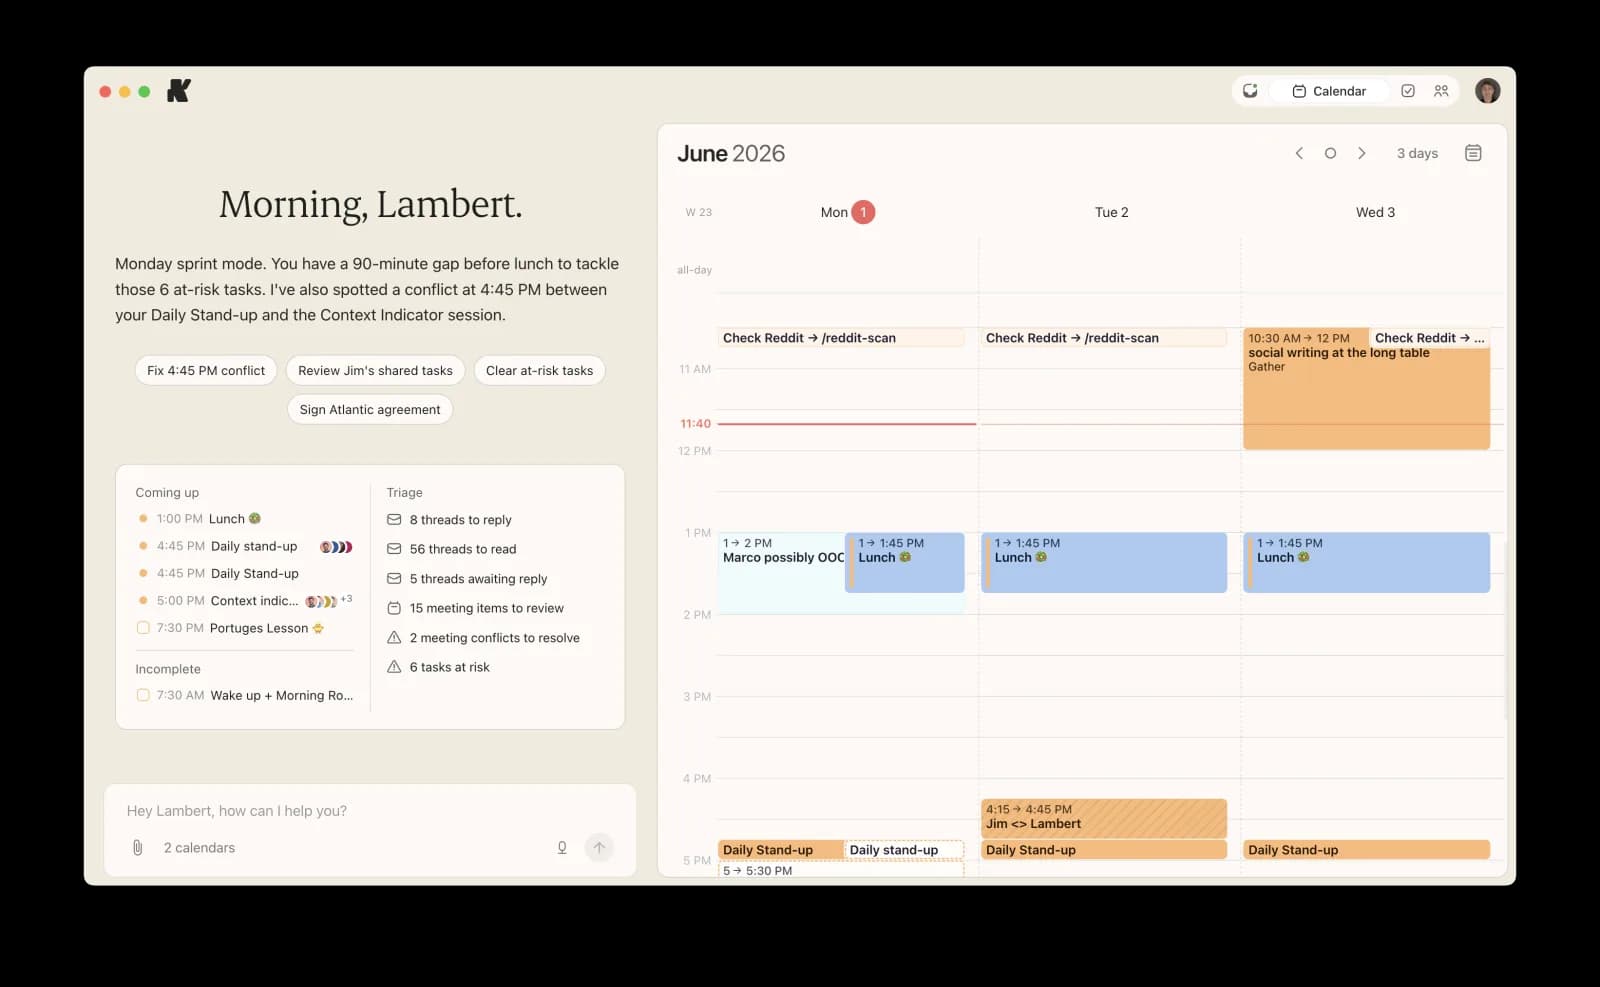The image size is (1600, 987).
Task: Select the Mon 1 day header
Action: tap(847, 212)
